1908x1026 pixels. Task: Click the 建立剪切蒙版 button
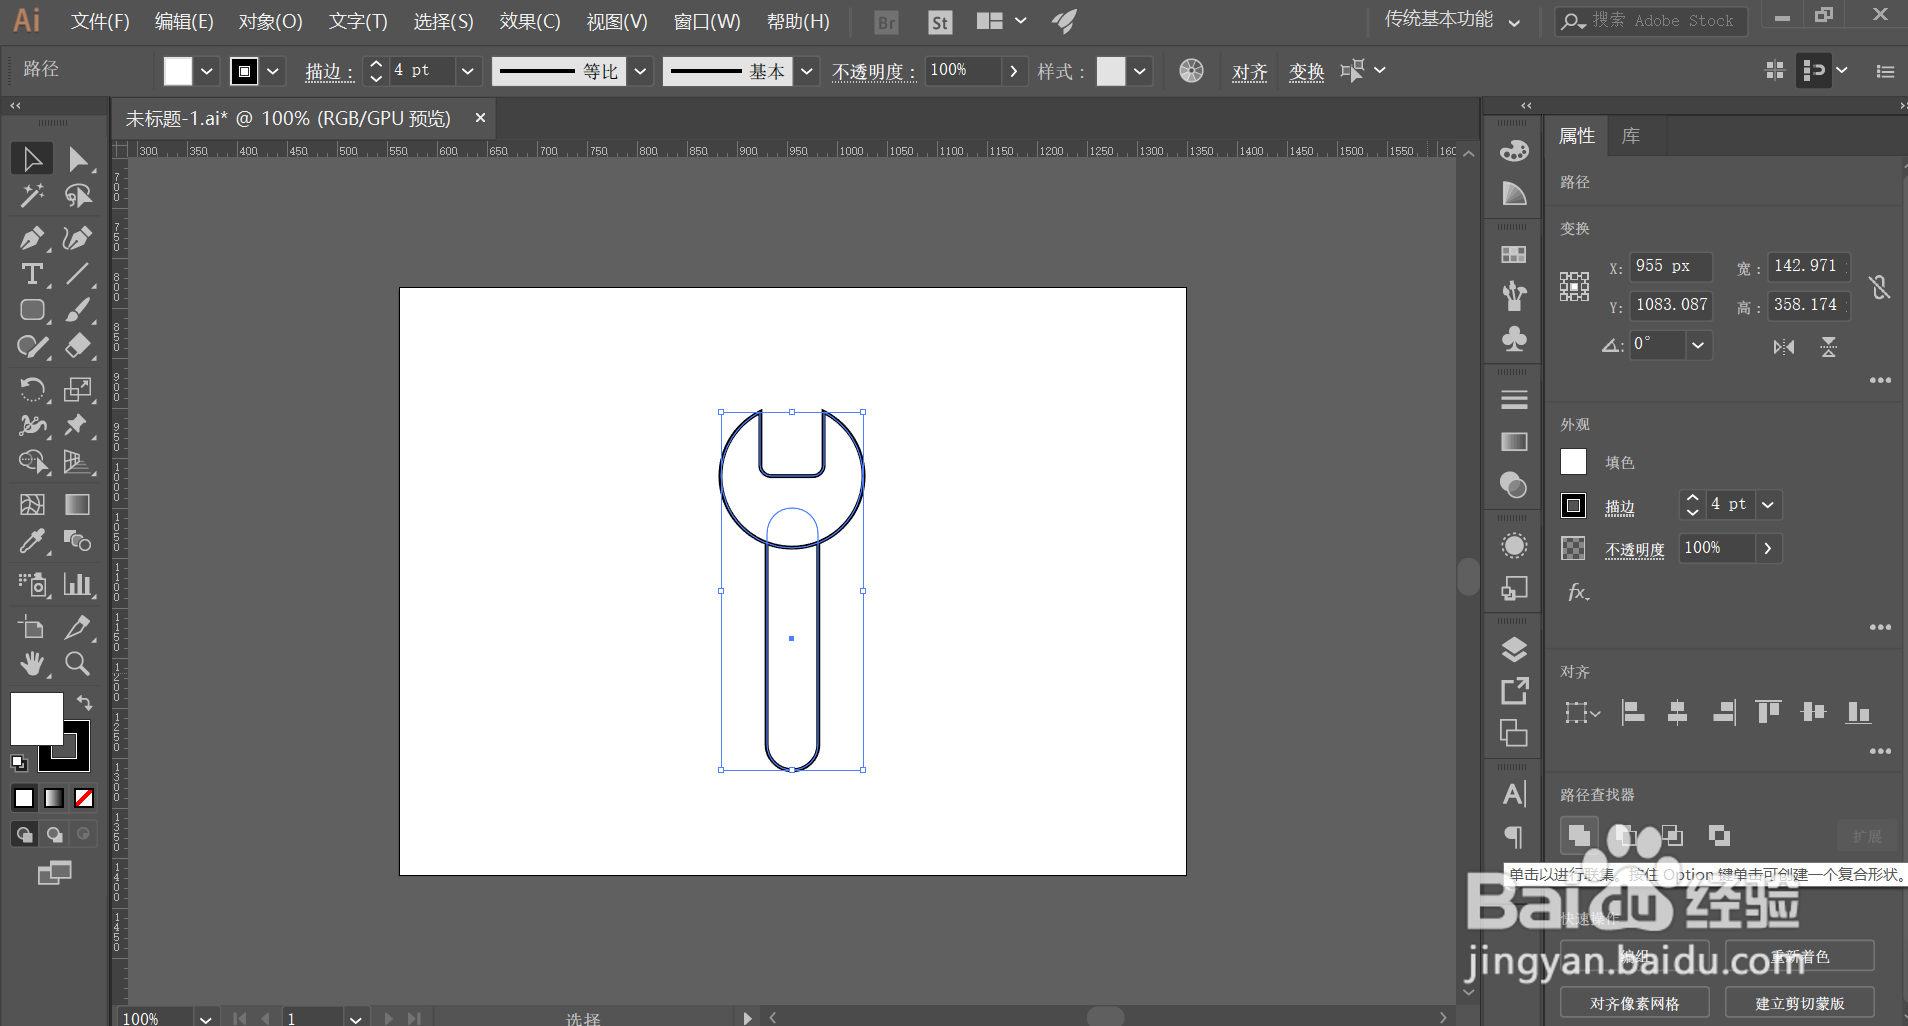(1800, 1003)
